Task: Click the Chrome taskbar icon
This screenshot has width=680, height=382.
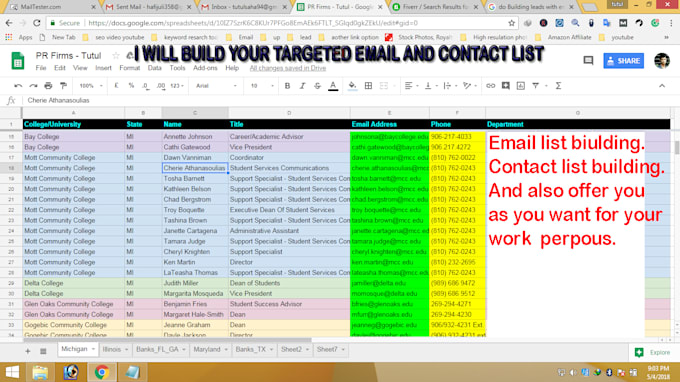Action: pyautogui.click(x=102, y=372)
